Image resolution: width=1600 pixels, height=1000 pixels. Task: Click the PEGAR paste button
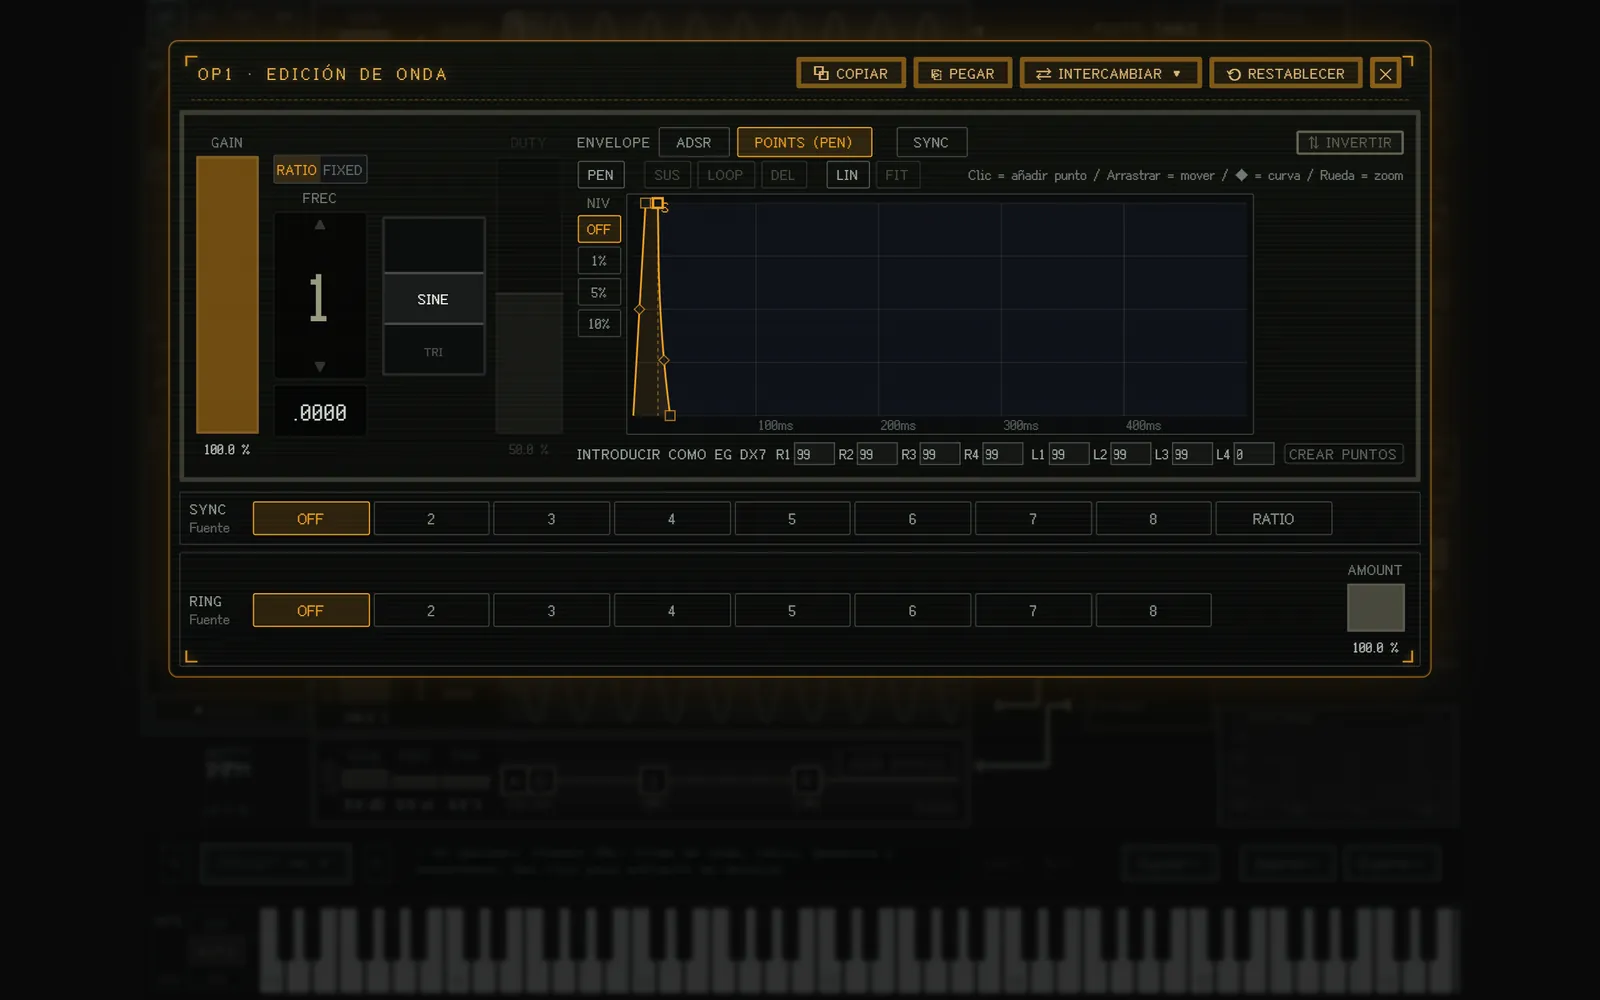(962, 73)
